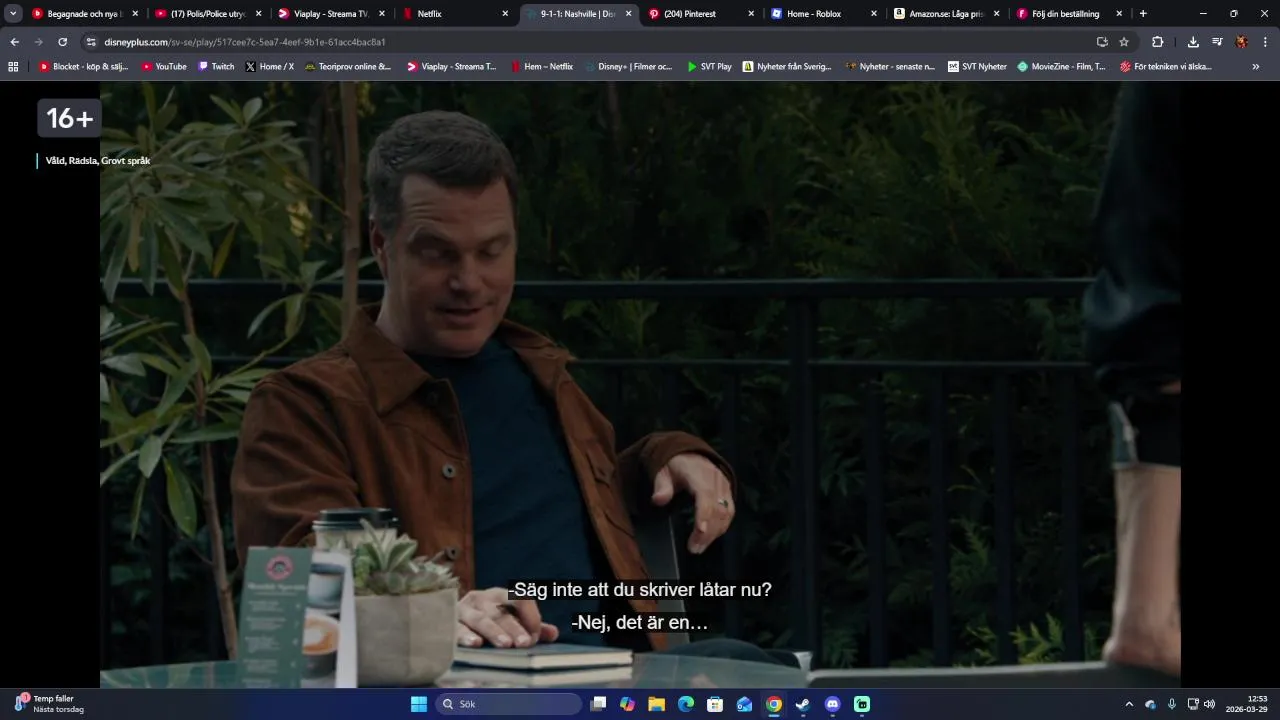Open the weather widget Temp faller
The width and height of the screenshot is (1280, 720).
(x=49, y=703)
